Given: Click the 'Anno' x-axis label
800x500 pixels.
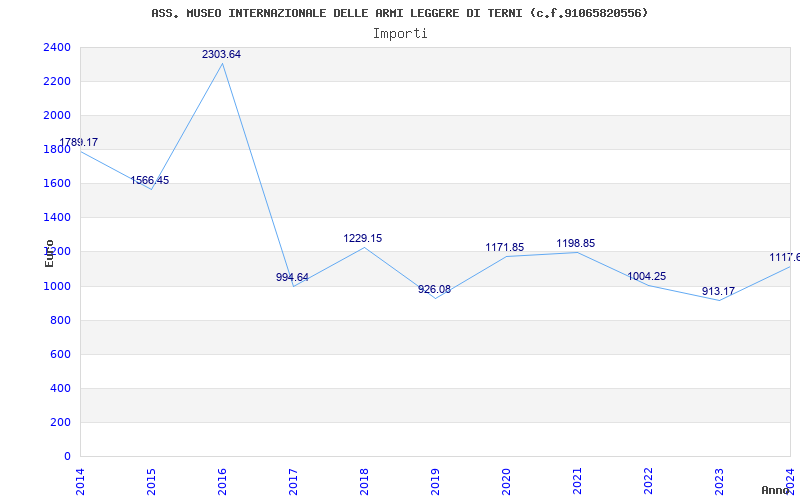Looking at the screenshot, I should tap(775, 490).
